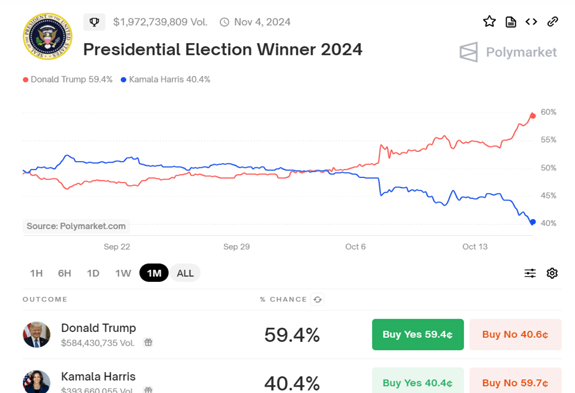Click the star favorite icon

tap(489, 22)
